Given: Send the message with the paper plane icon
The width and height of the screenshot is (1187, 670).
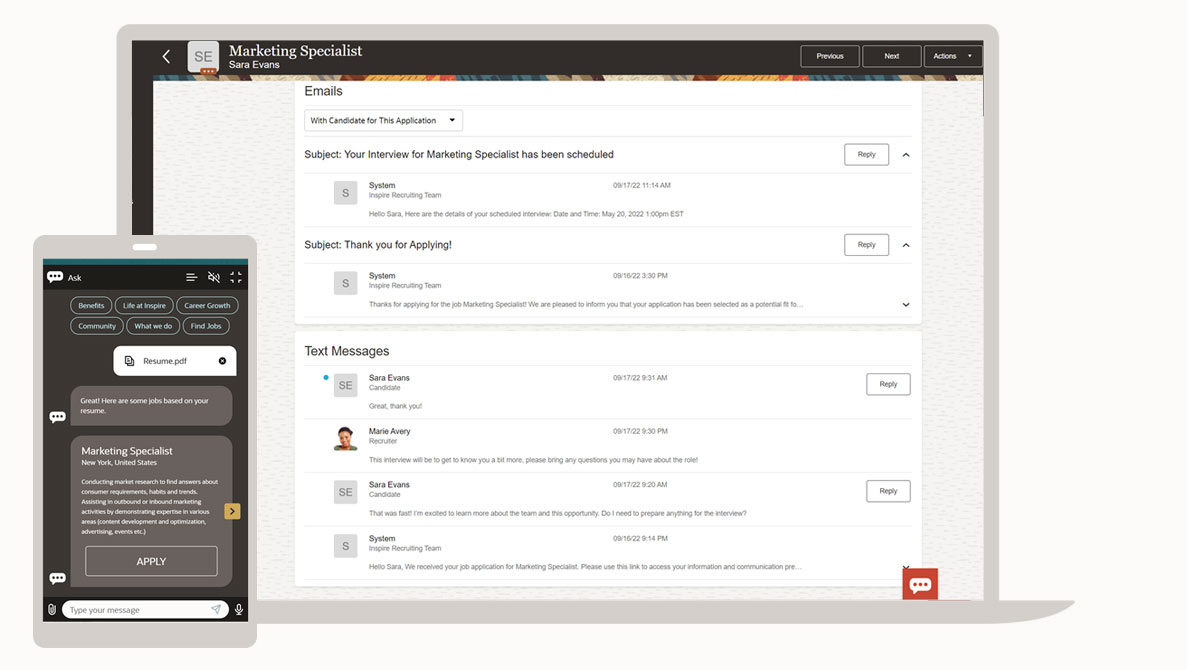Looking at the screenshot, I should coord(216,609).
